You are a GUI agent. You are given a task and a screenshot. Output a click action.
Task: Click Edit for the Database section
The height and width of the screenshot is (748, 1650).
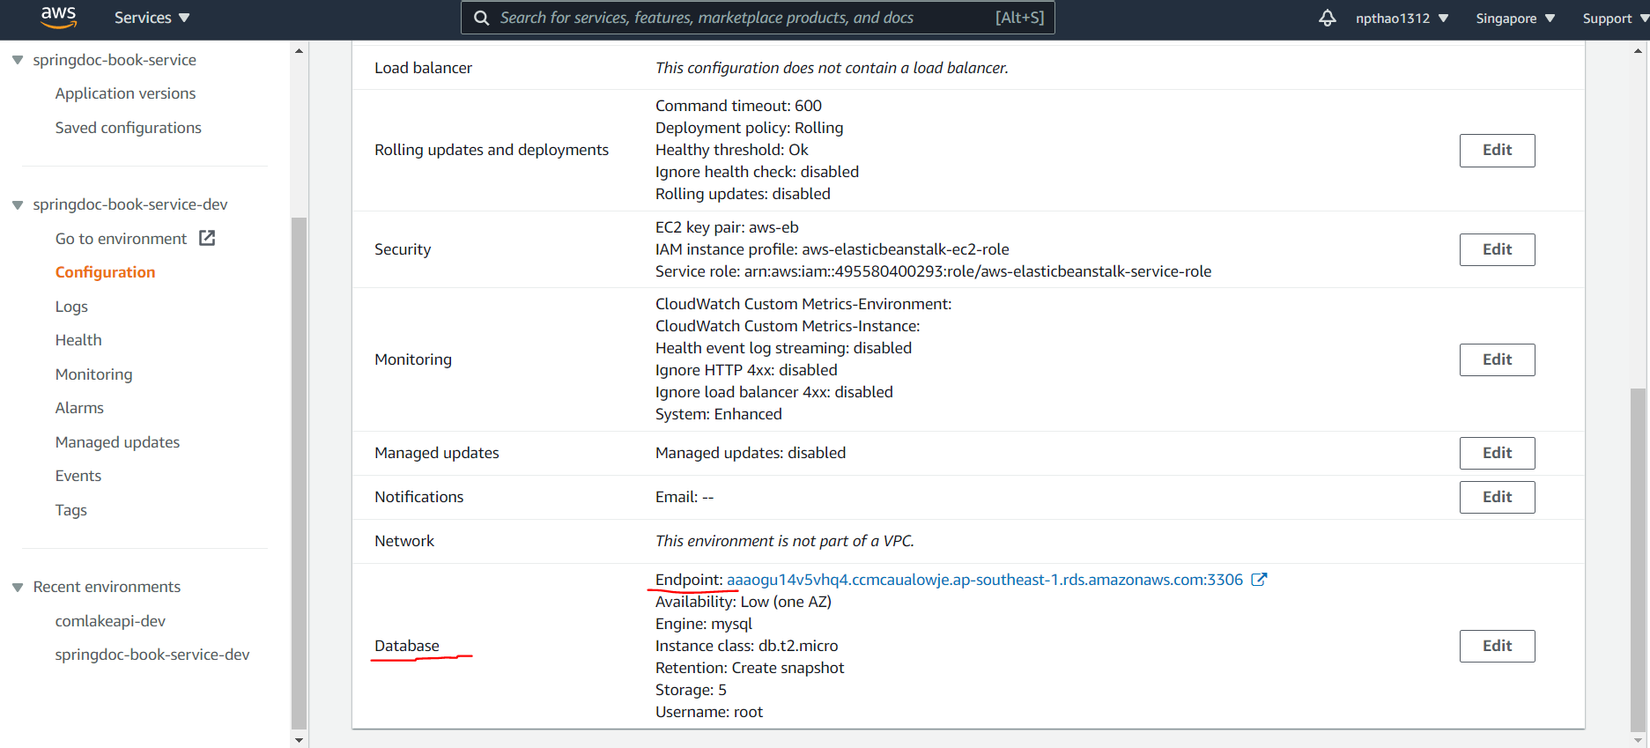1496,646
